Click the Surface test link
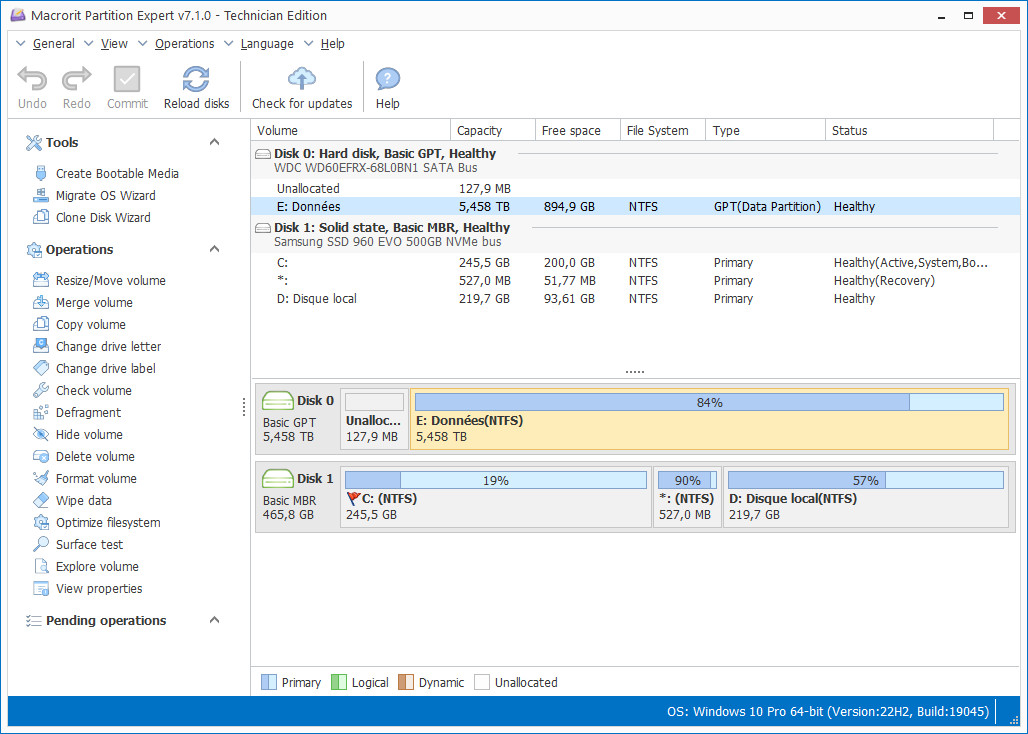 [89, 545]
